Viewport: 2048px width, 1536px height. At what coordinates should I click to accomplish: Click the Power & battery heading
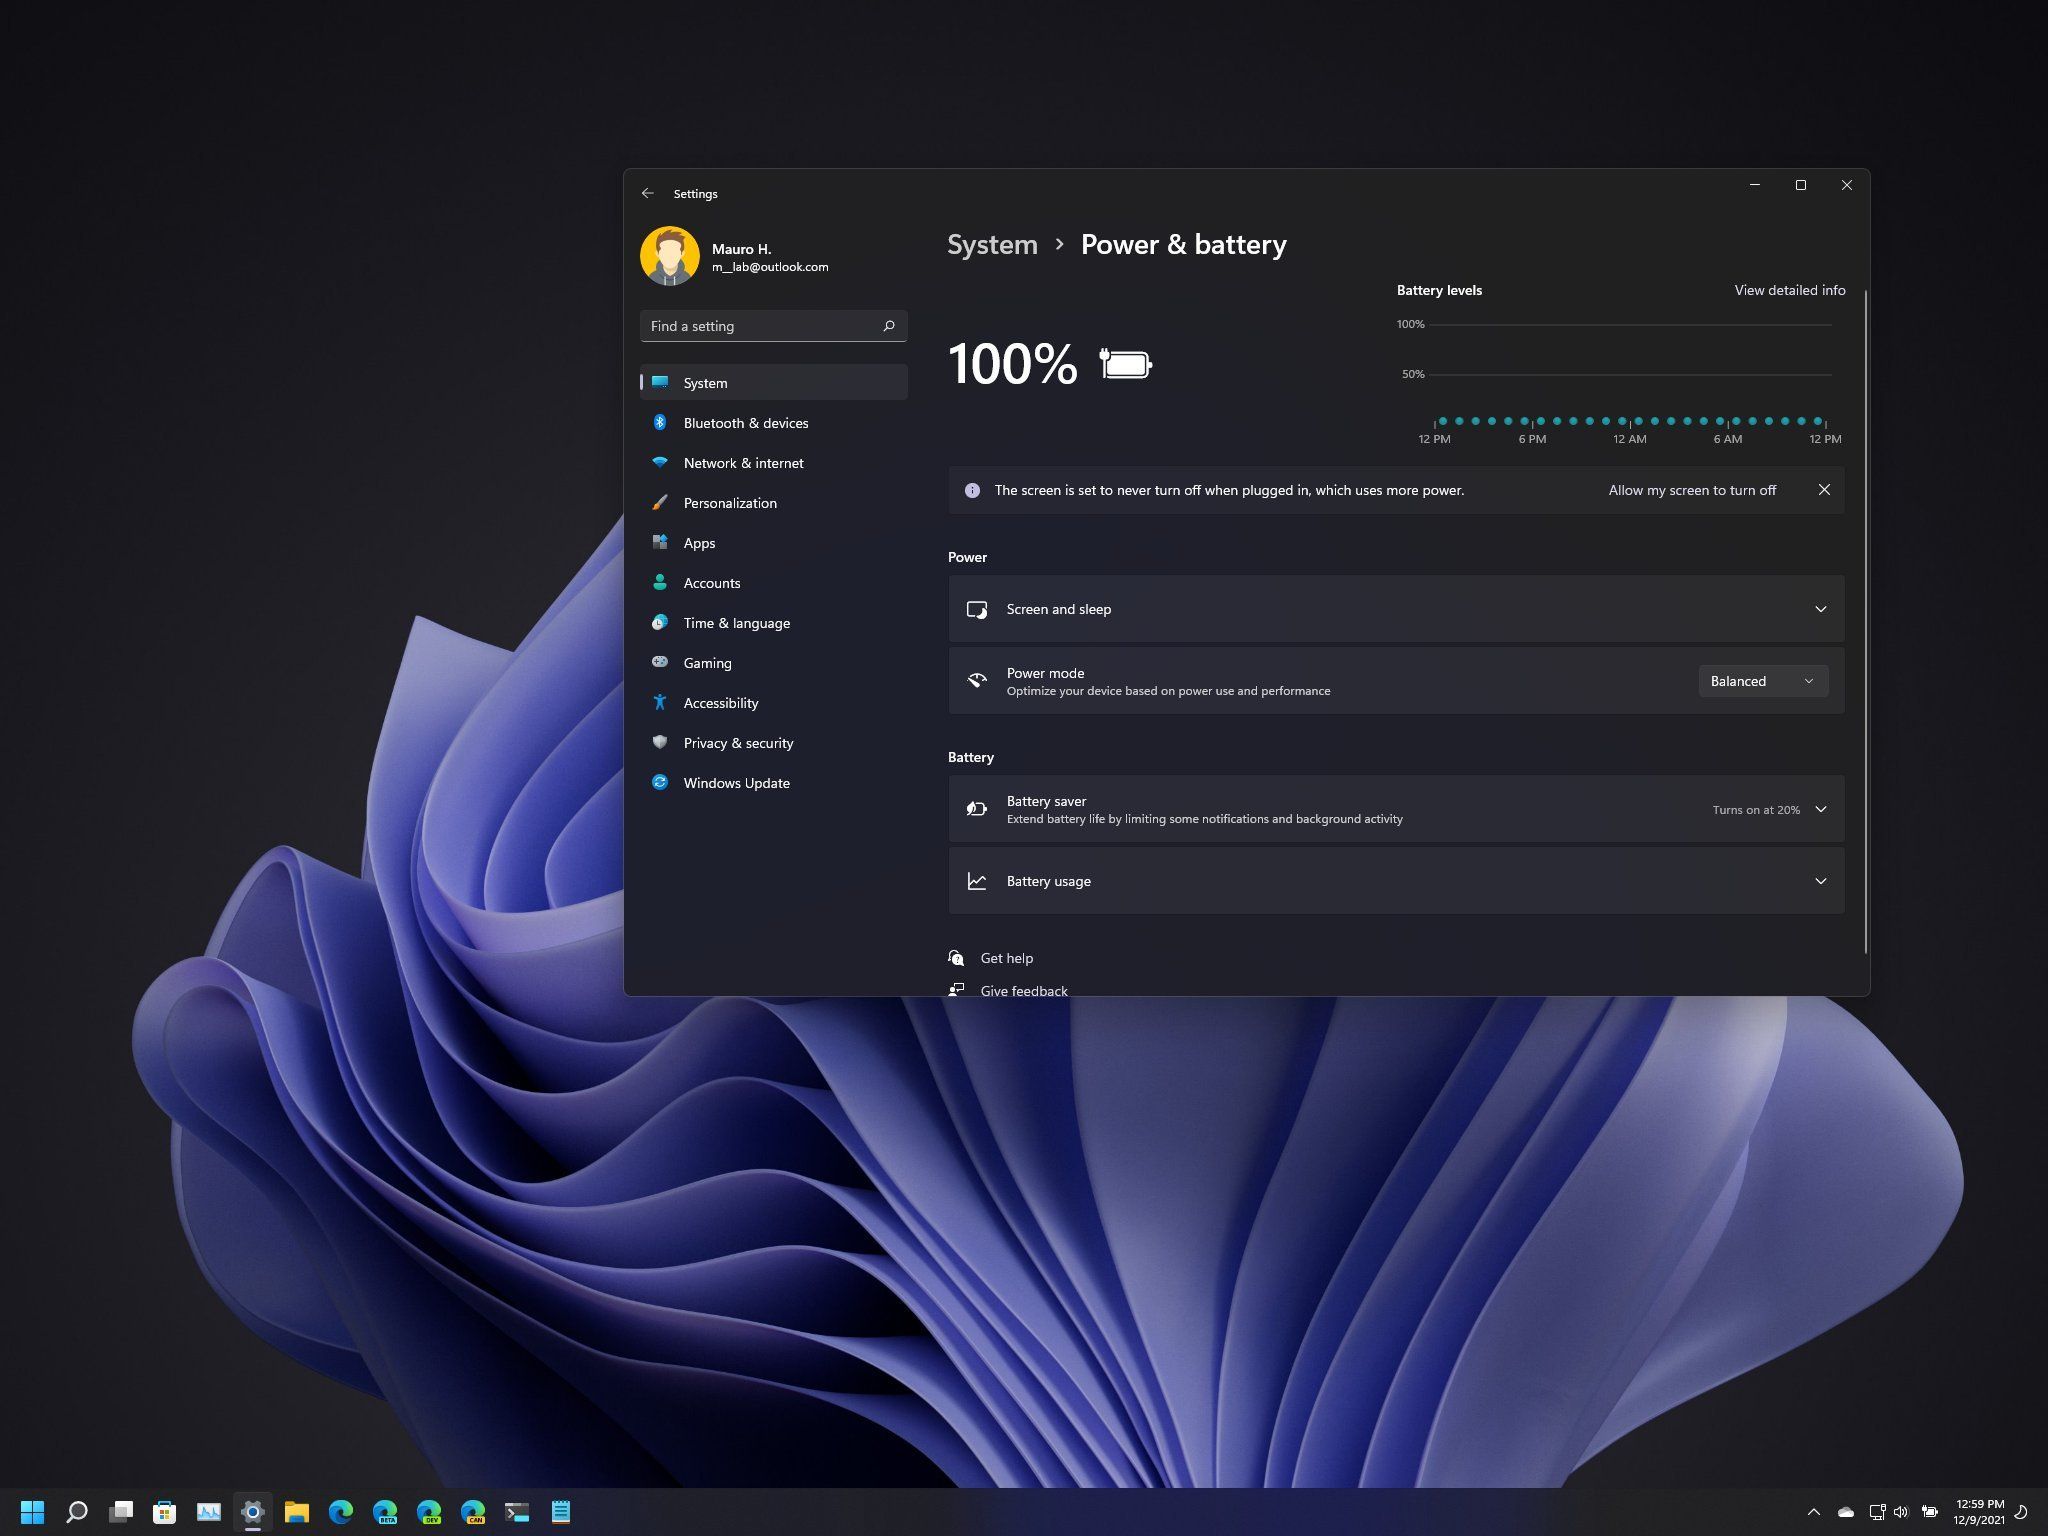point(1184,244)
